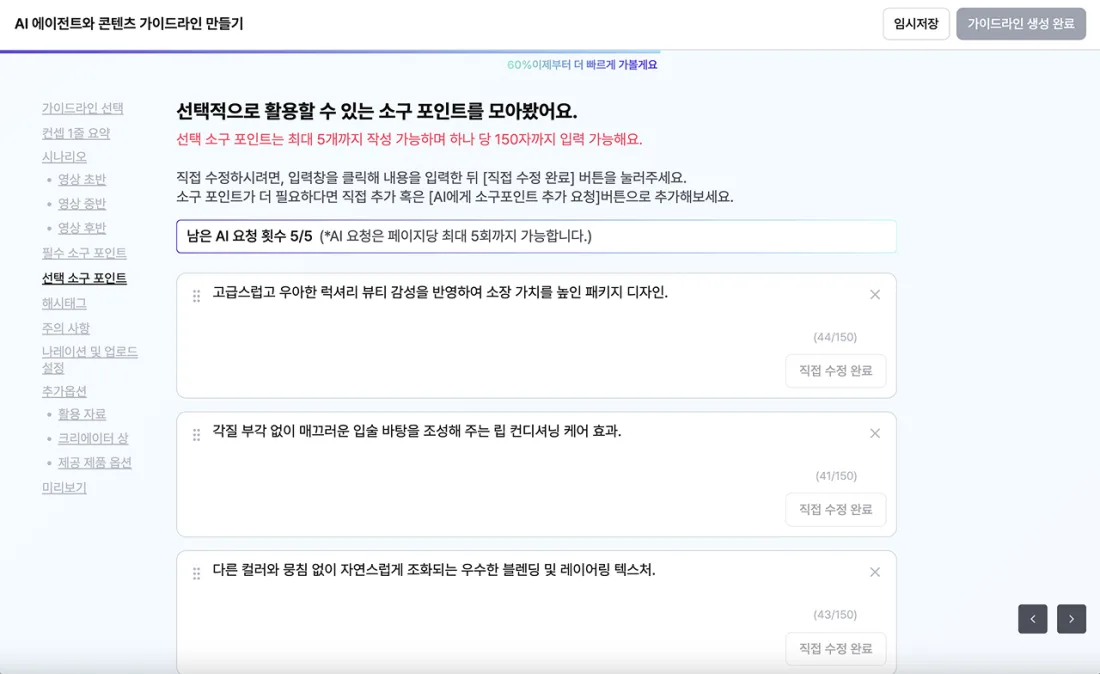Viewport: 1100px width, 674px height.
Task: Click title AI 에이전트와 콘텐츠 가이드라인 만들기
Action: (x=128, y=24)
